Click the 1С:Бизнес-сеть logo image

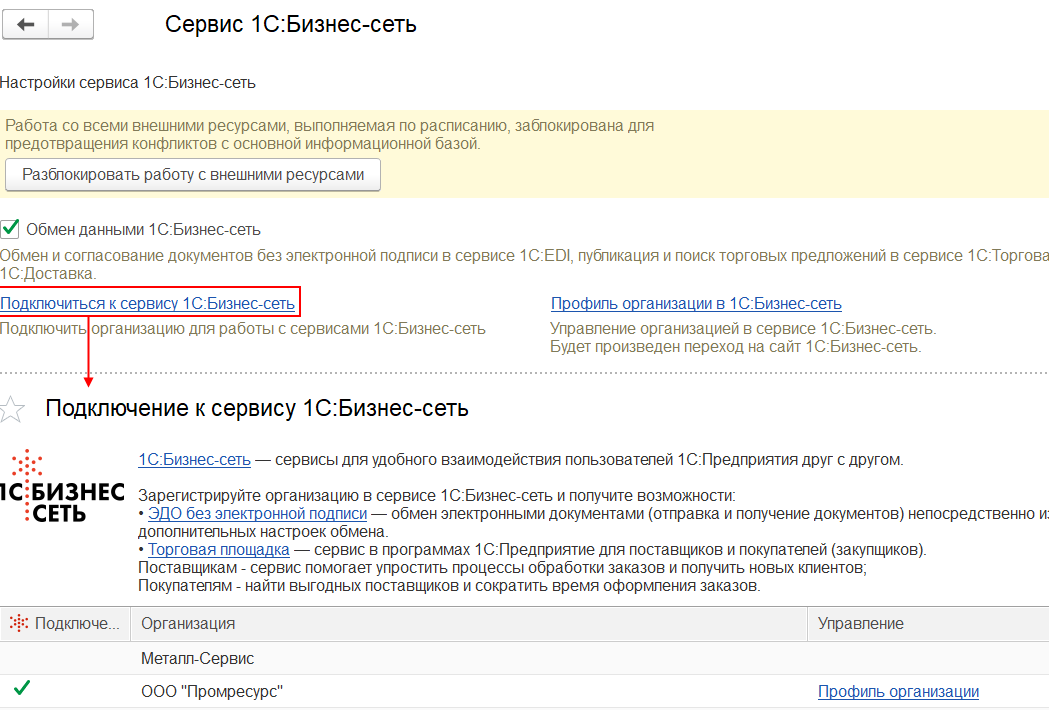[x=62, y=486]
